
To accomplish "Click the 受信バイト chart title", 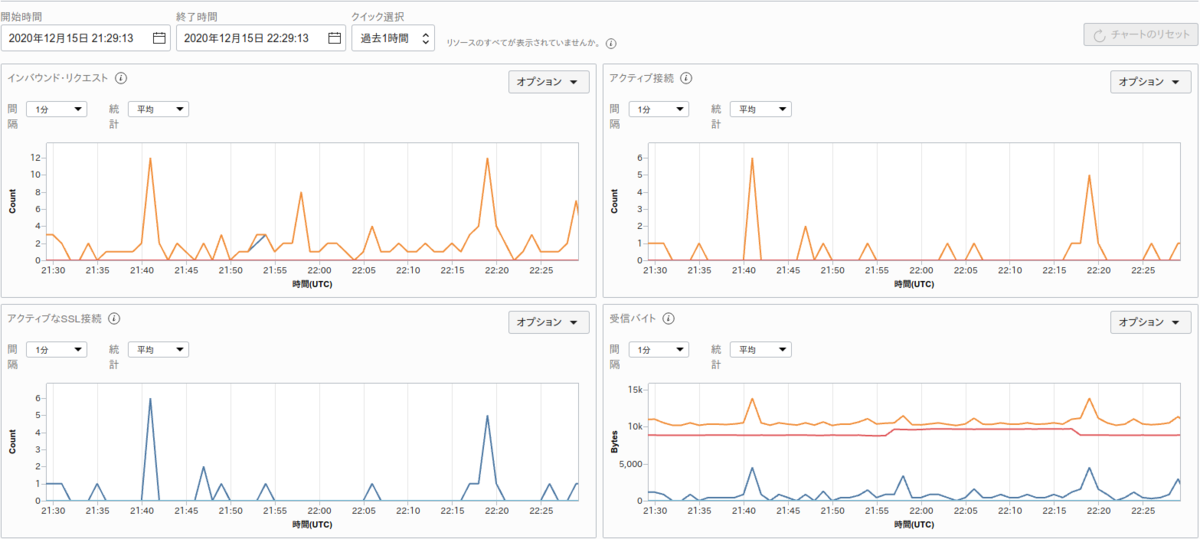I will 632,318.
